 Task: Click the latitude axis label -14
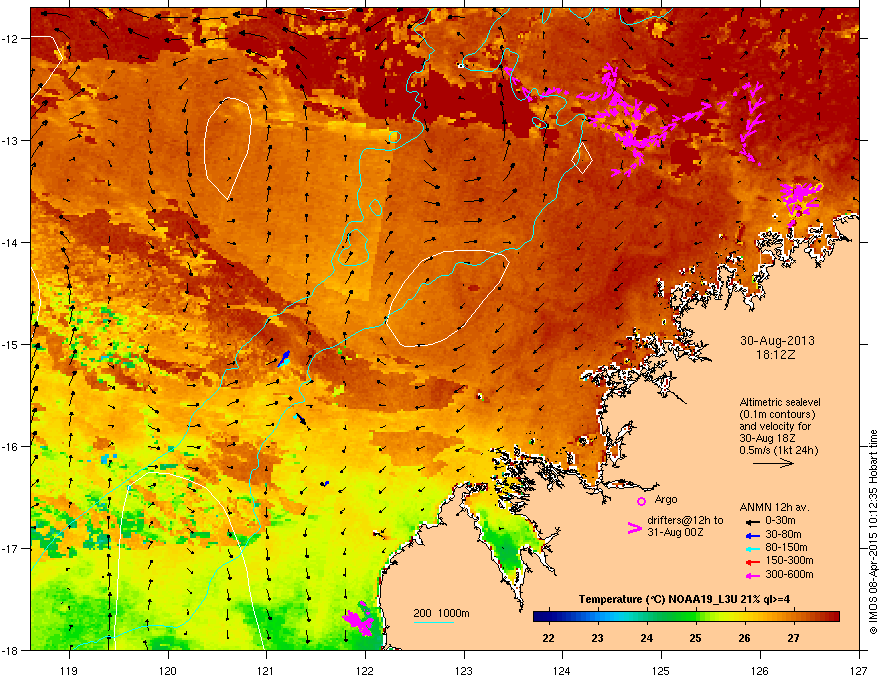point(10,242)
